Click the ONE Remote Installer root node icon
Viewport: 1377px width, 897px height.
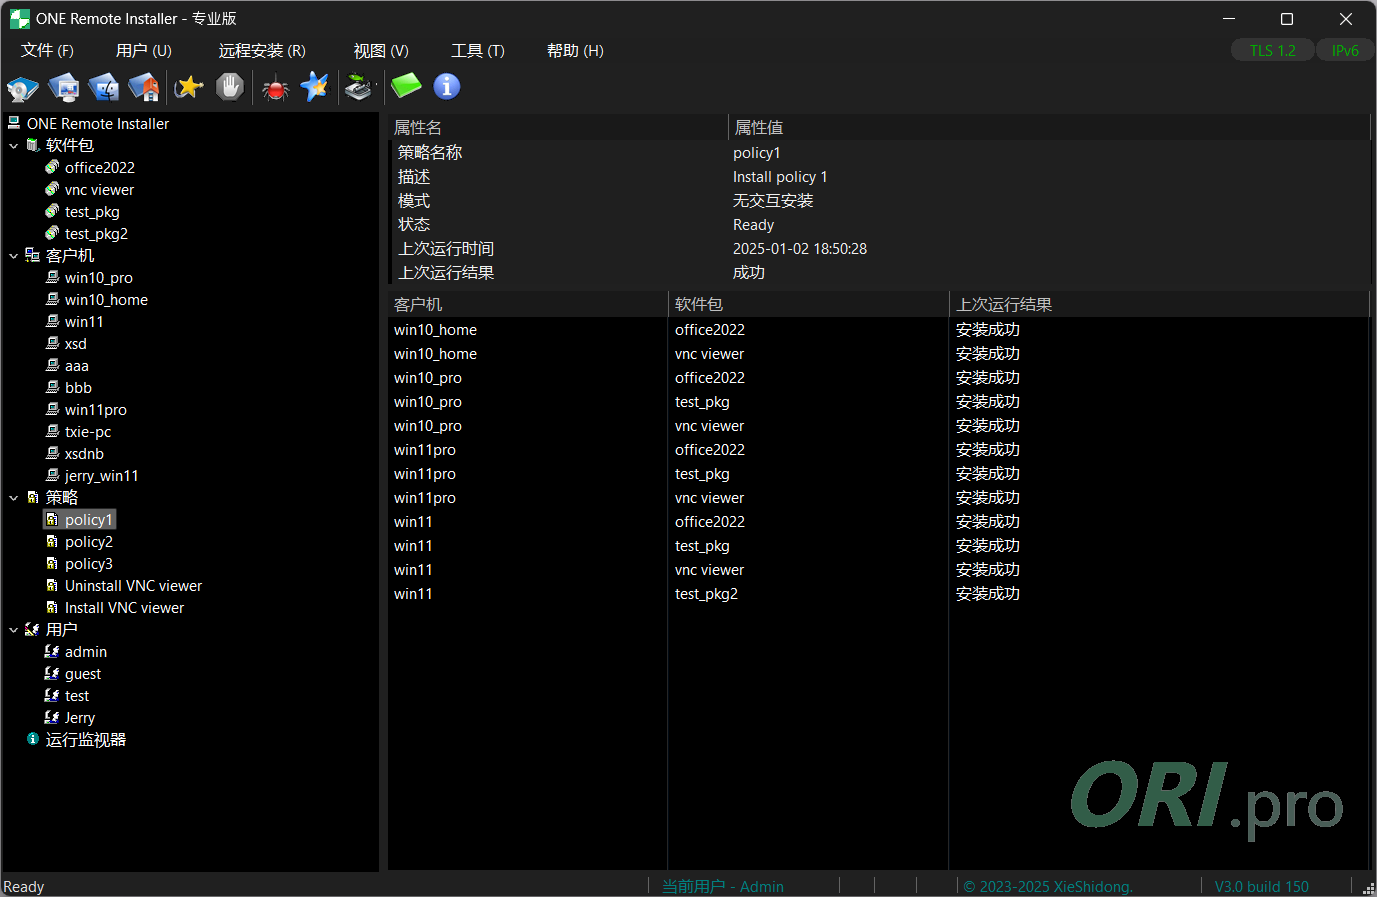coord(14,123)
